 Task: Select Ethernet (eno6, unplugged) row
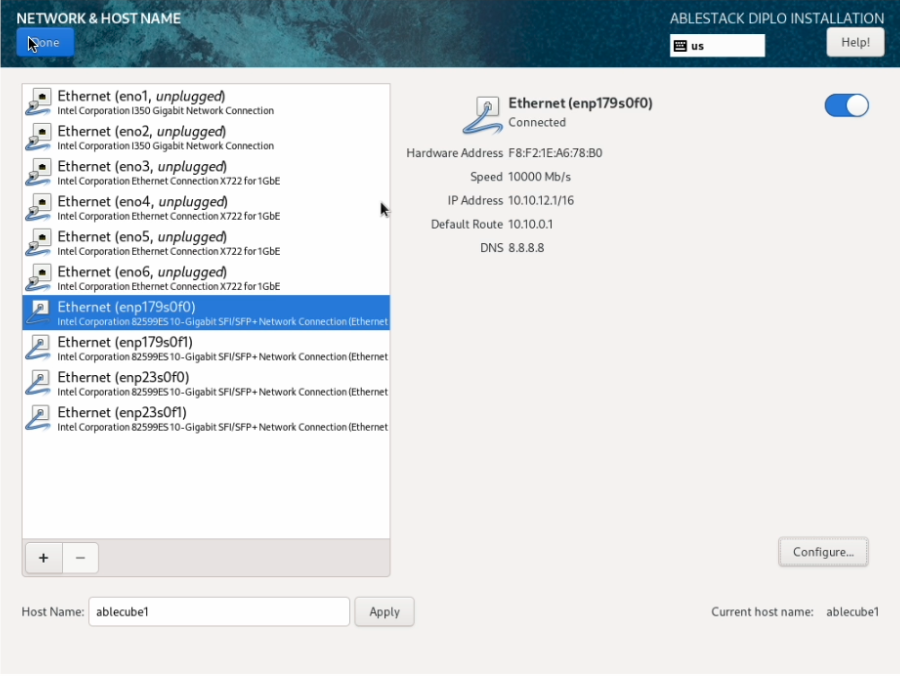(206, 277)
